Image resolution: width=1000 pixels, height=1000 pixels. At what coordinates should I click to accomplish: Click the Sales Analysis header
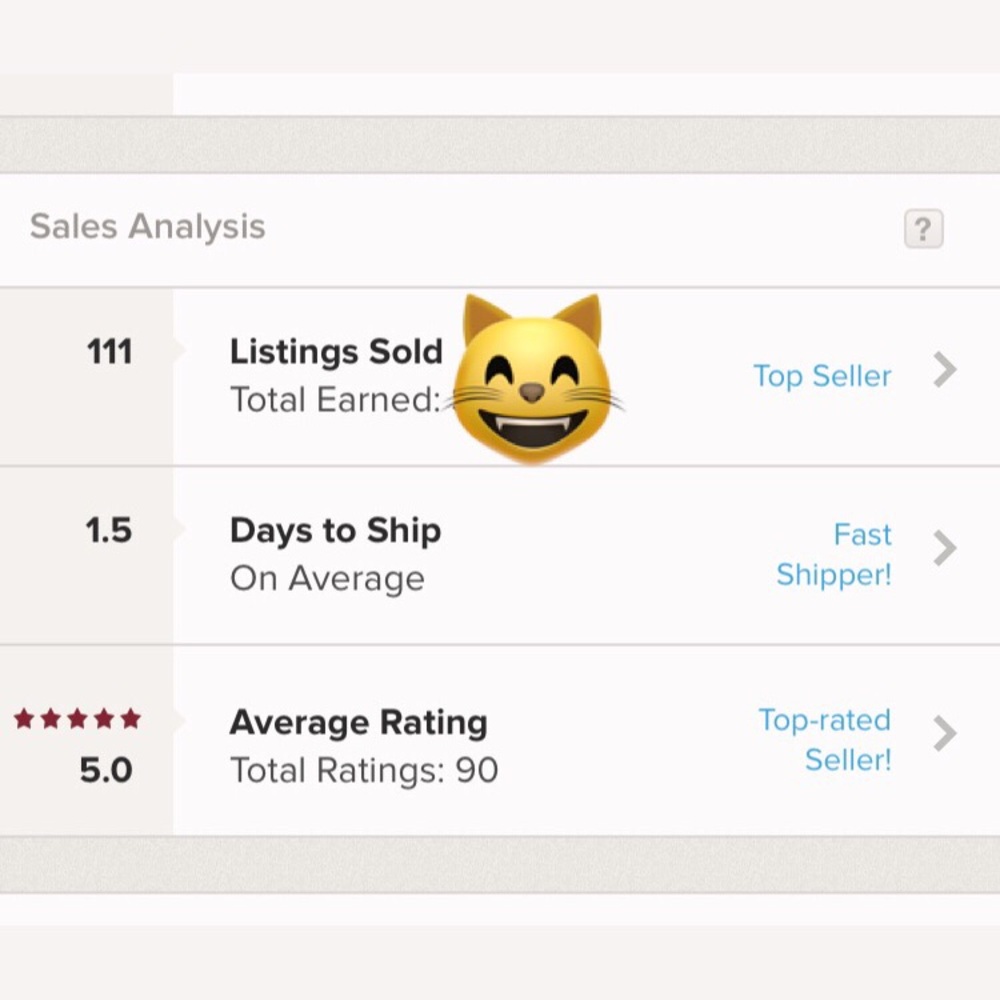pyautogui.click(x=148, y=227)
